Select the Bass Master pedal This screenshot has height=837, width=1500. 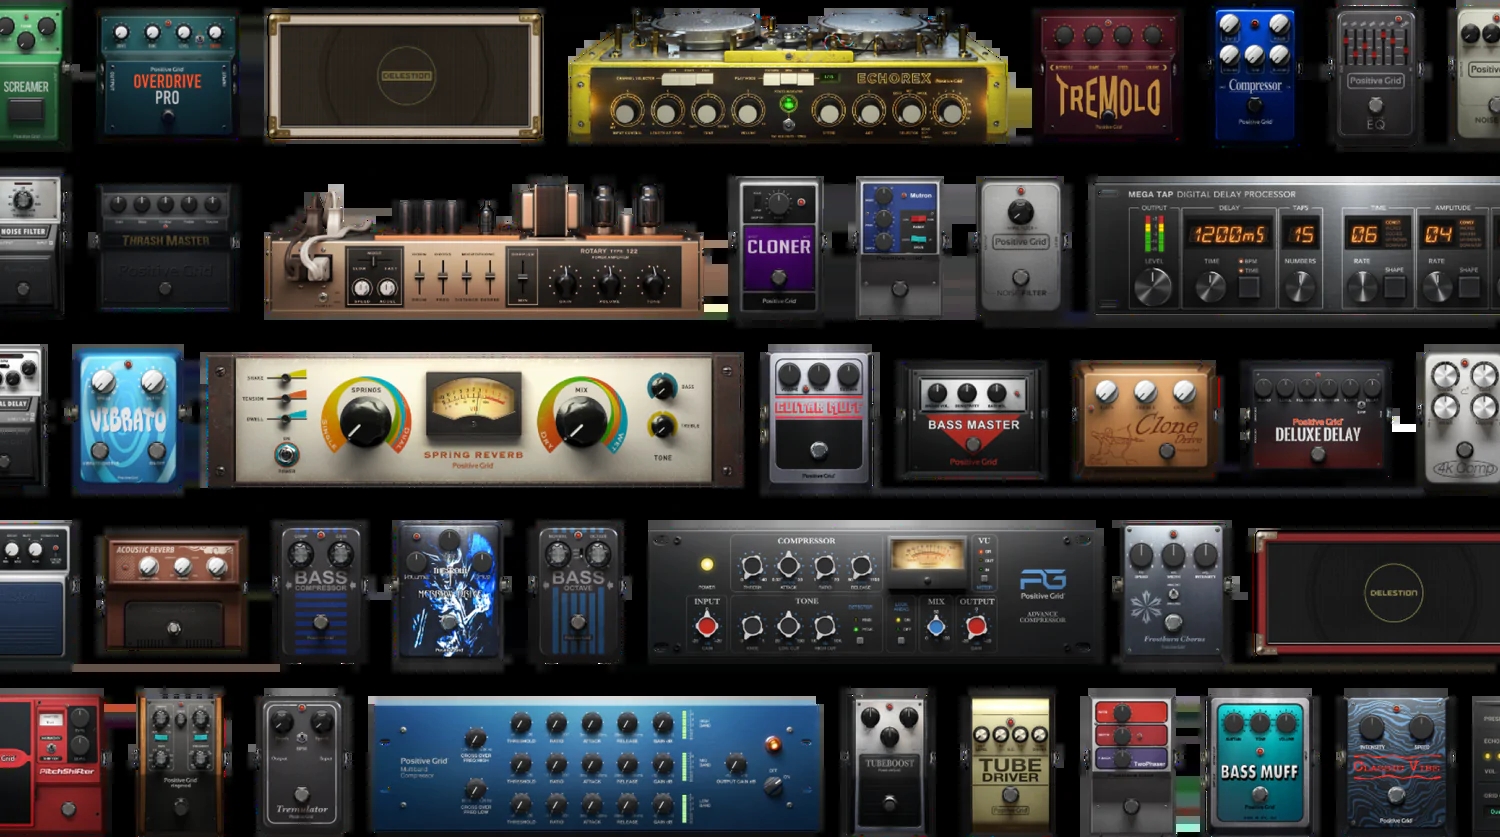pyautogui.click(x=973, y=420)
